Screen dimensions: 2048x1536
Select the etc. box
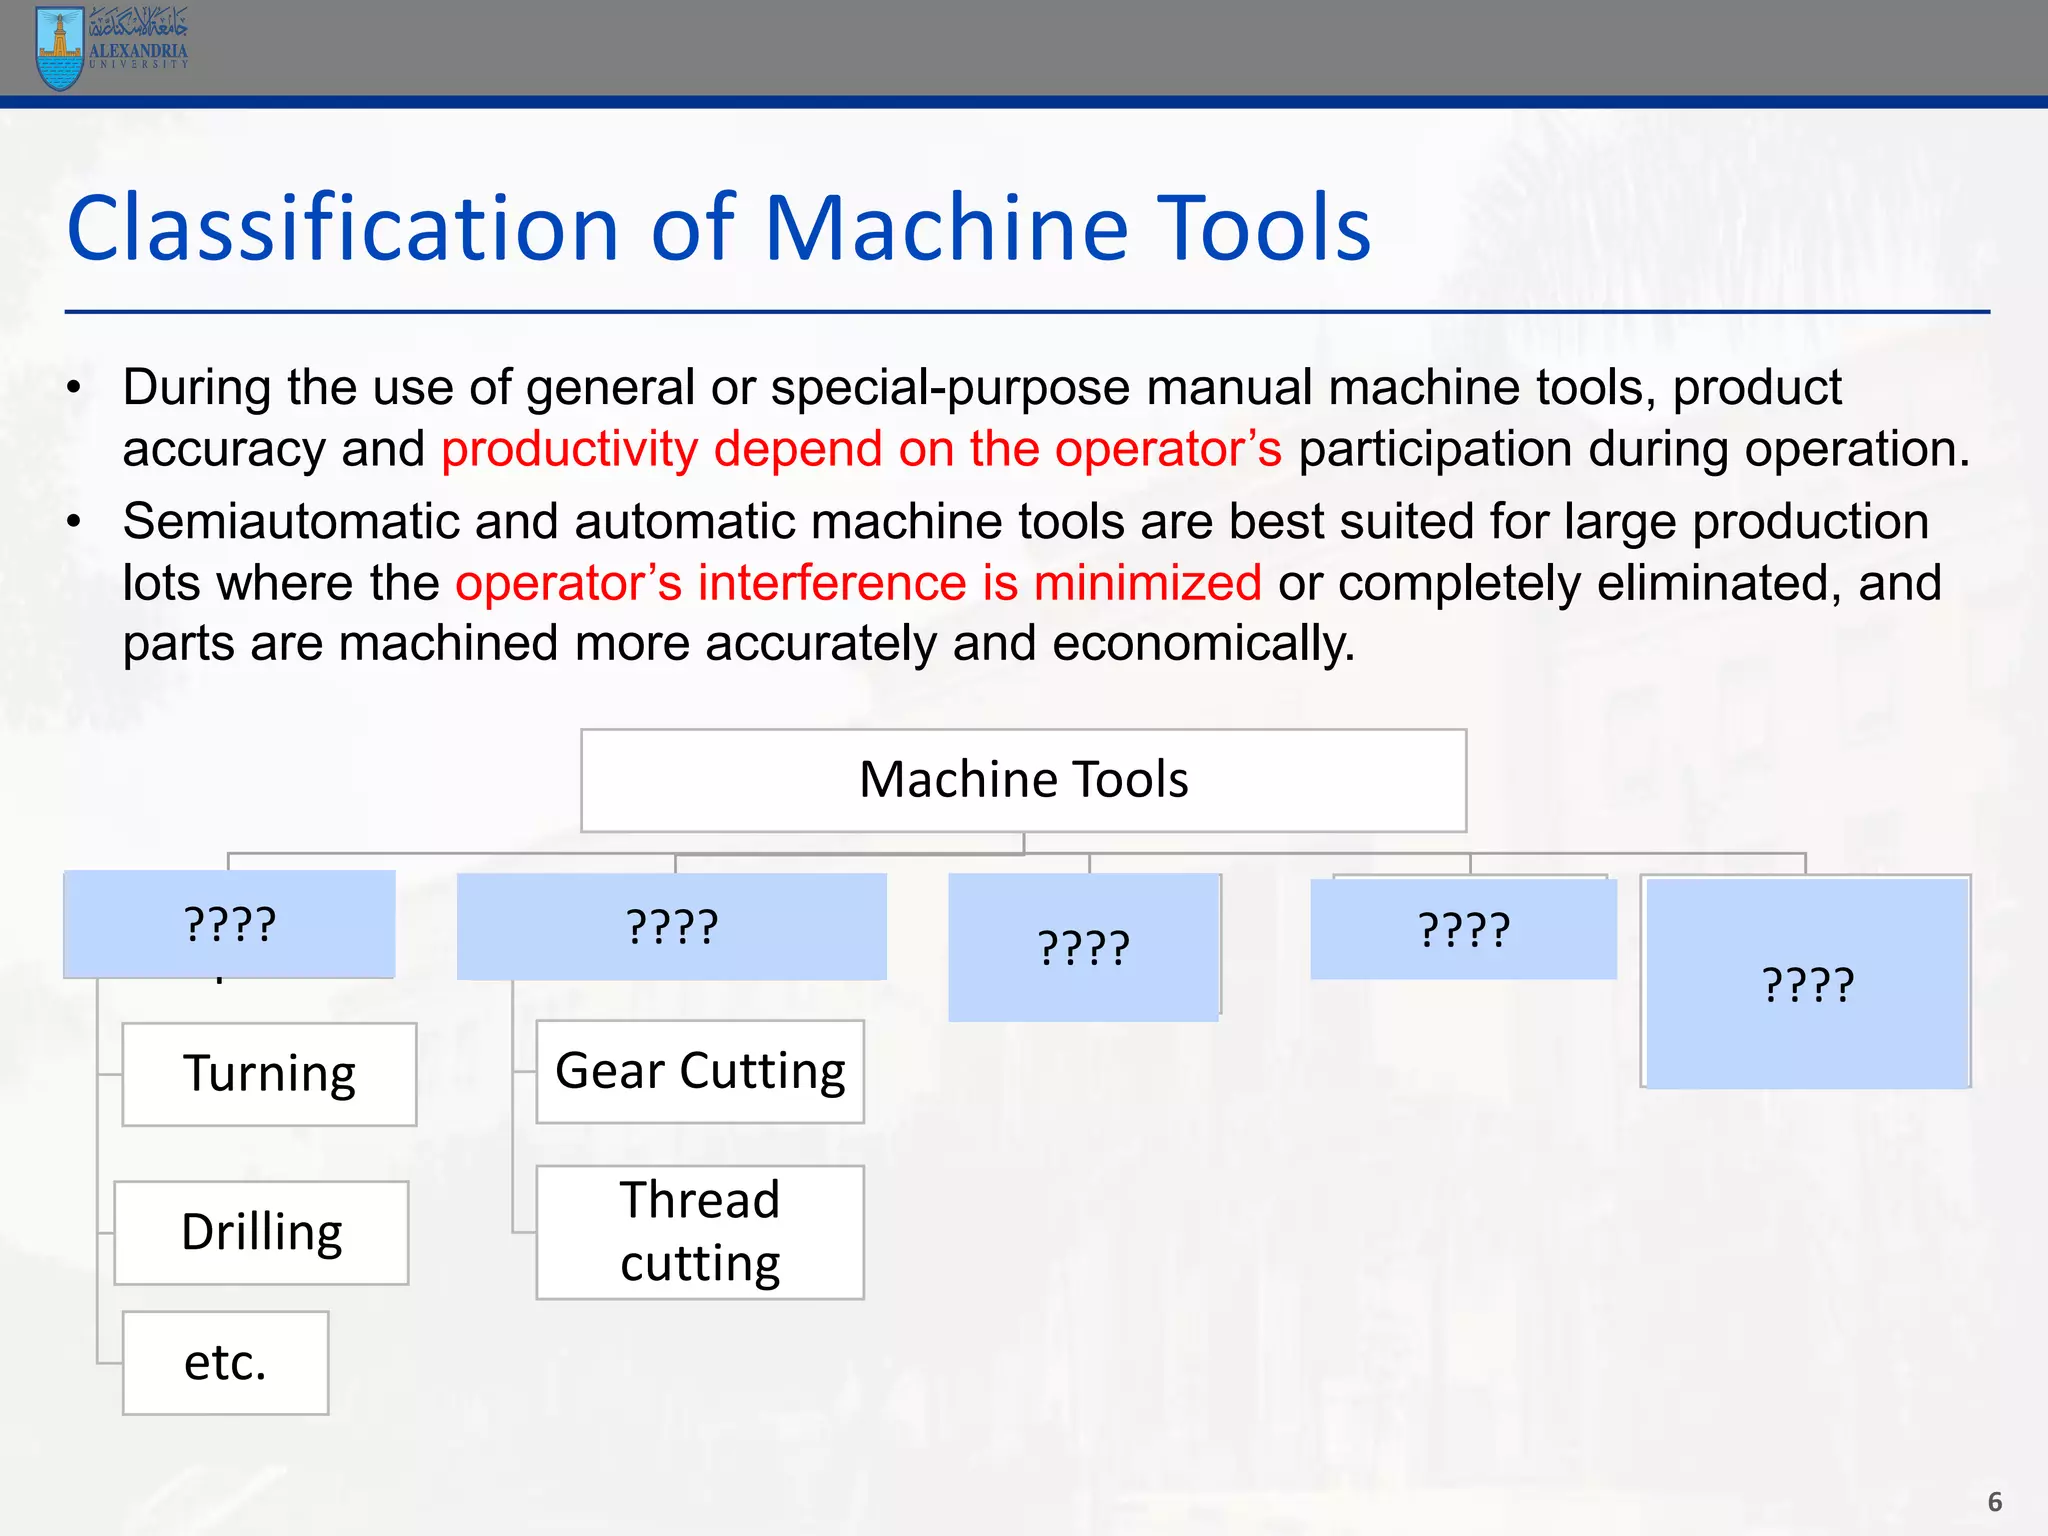click(x=225, y=1363)
